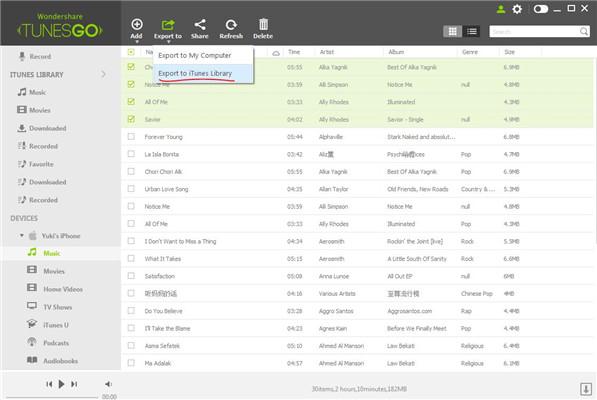Sort by the Genre column
Screen dimensions: 597x400
click(x=470, y=52)
